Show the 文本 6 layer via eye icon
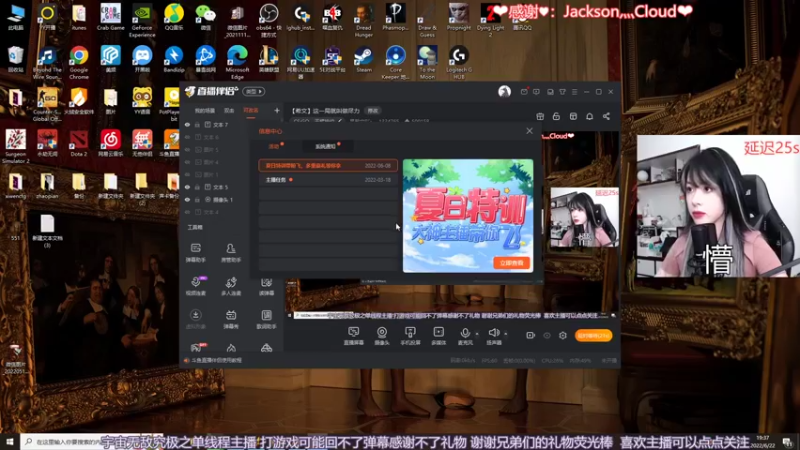This screenshot has height=450, width=800. coord(187,137)
